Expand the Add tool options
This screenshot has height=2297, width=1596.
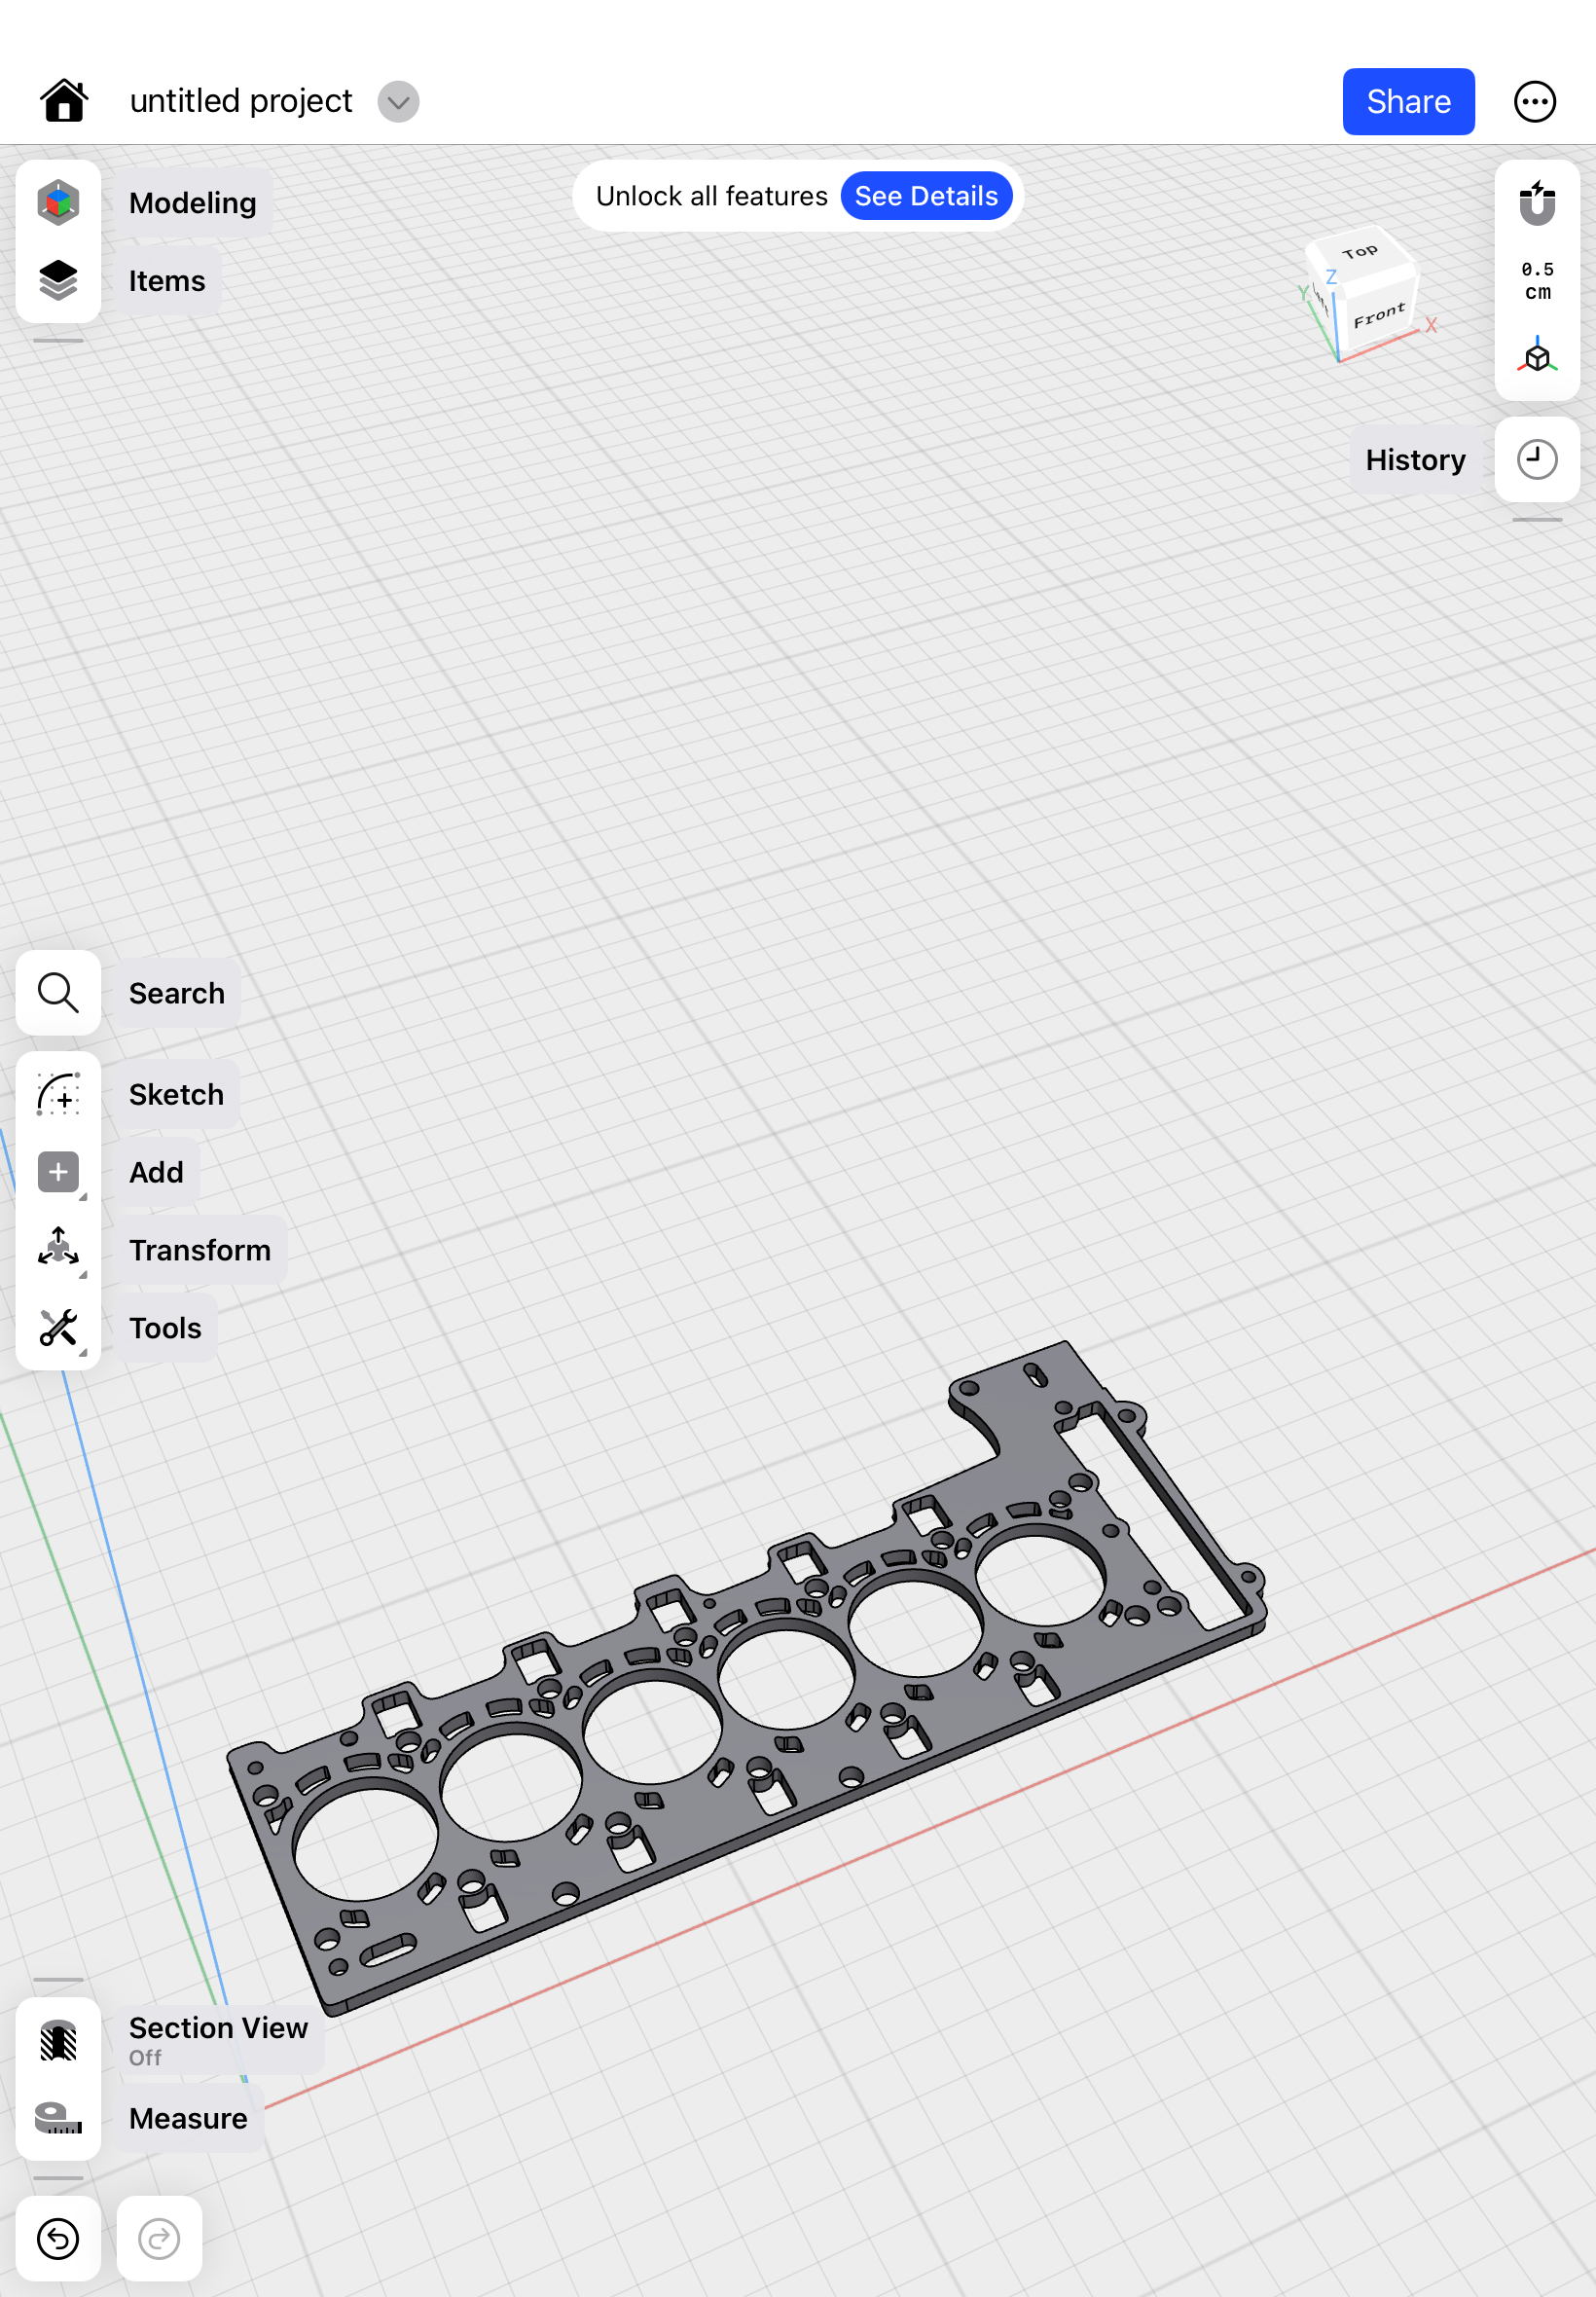[x=85, y=1197]
